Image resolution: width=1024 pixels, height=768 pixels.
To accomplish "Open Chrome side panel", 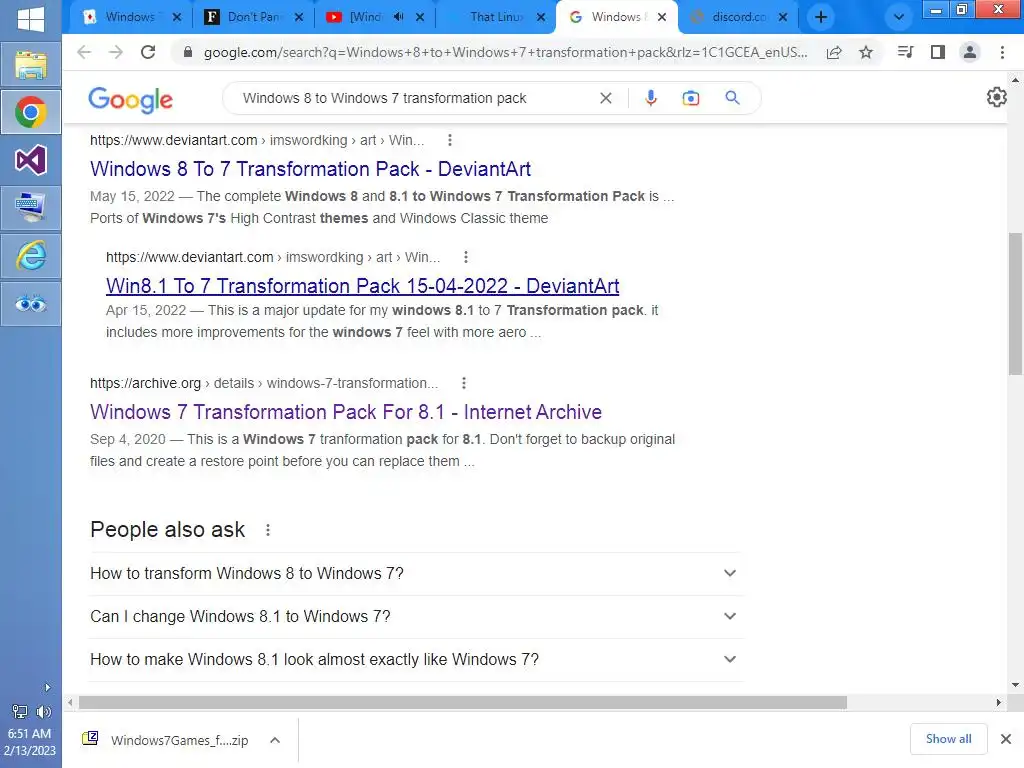I will tap(938, 52).
